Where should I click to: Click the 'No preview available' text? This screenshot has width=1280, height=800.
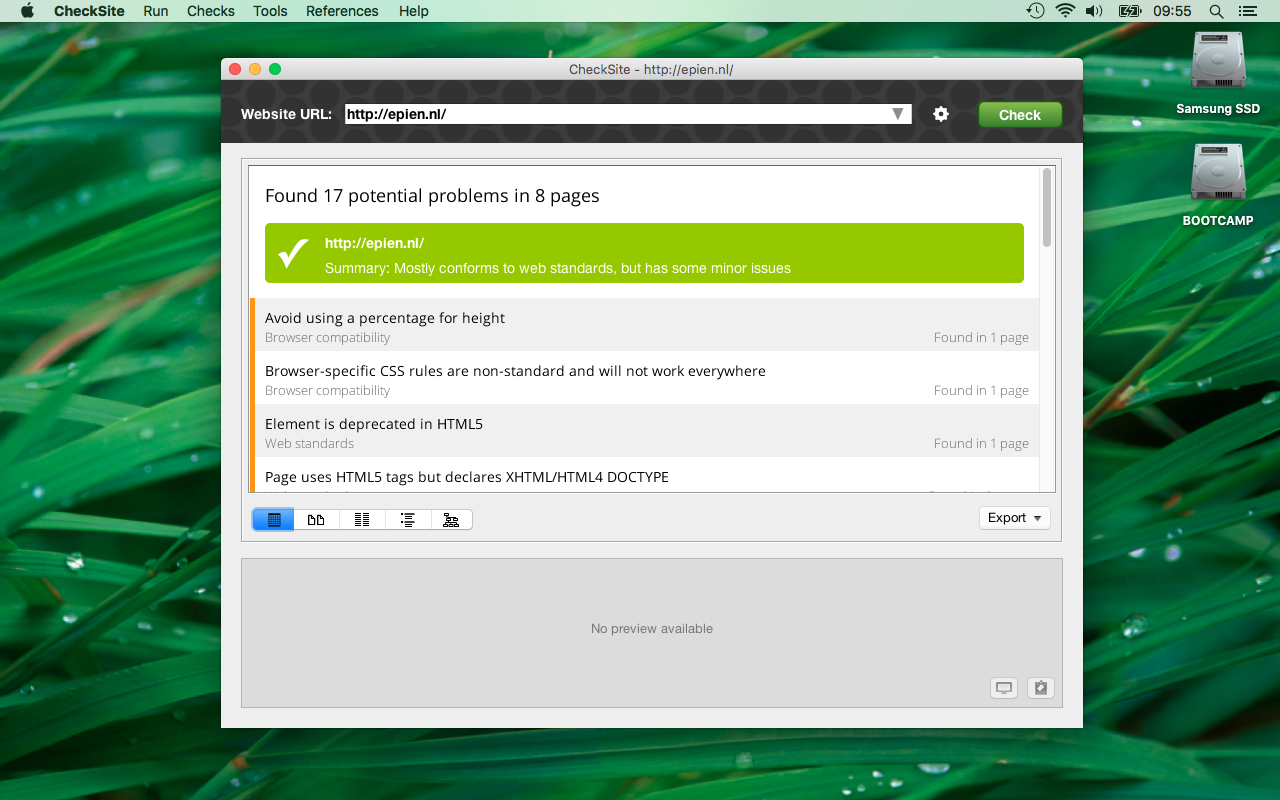(652, 629)
